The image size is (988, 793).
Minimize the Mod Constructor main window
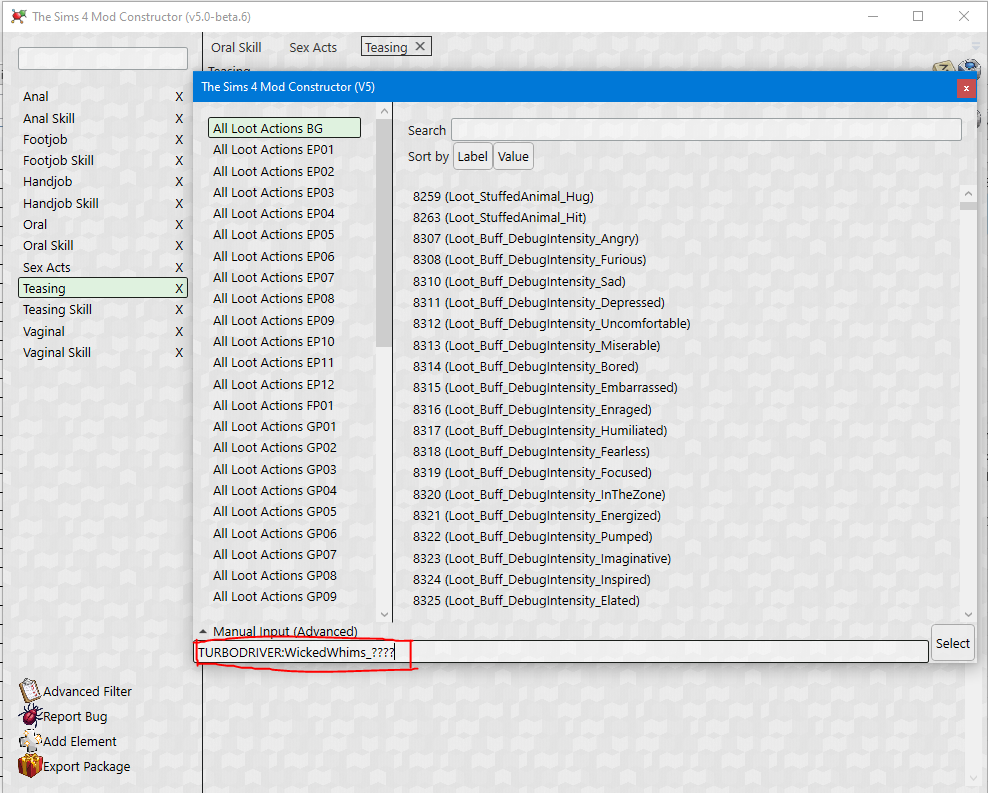tap(873, 16)
